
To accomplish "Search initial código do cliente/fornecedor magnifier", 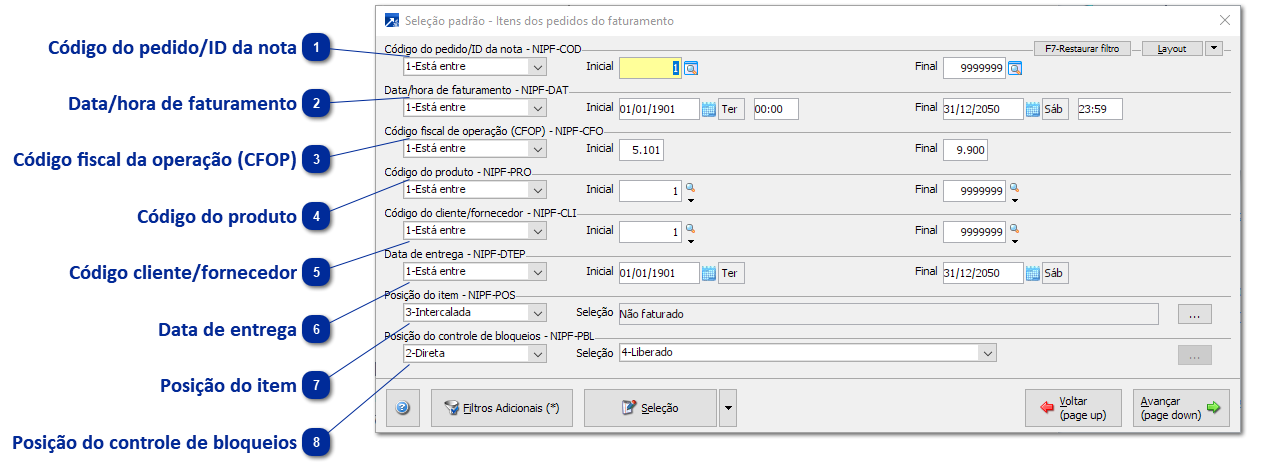I will click(x=690, y=228).
